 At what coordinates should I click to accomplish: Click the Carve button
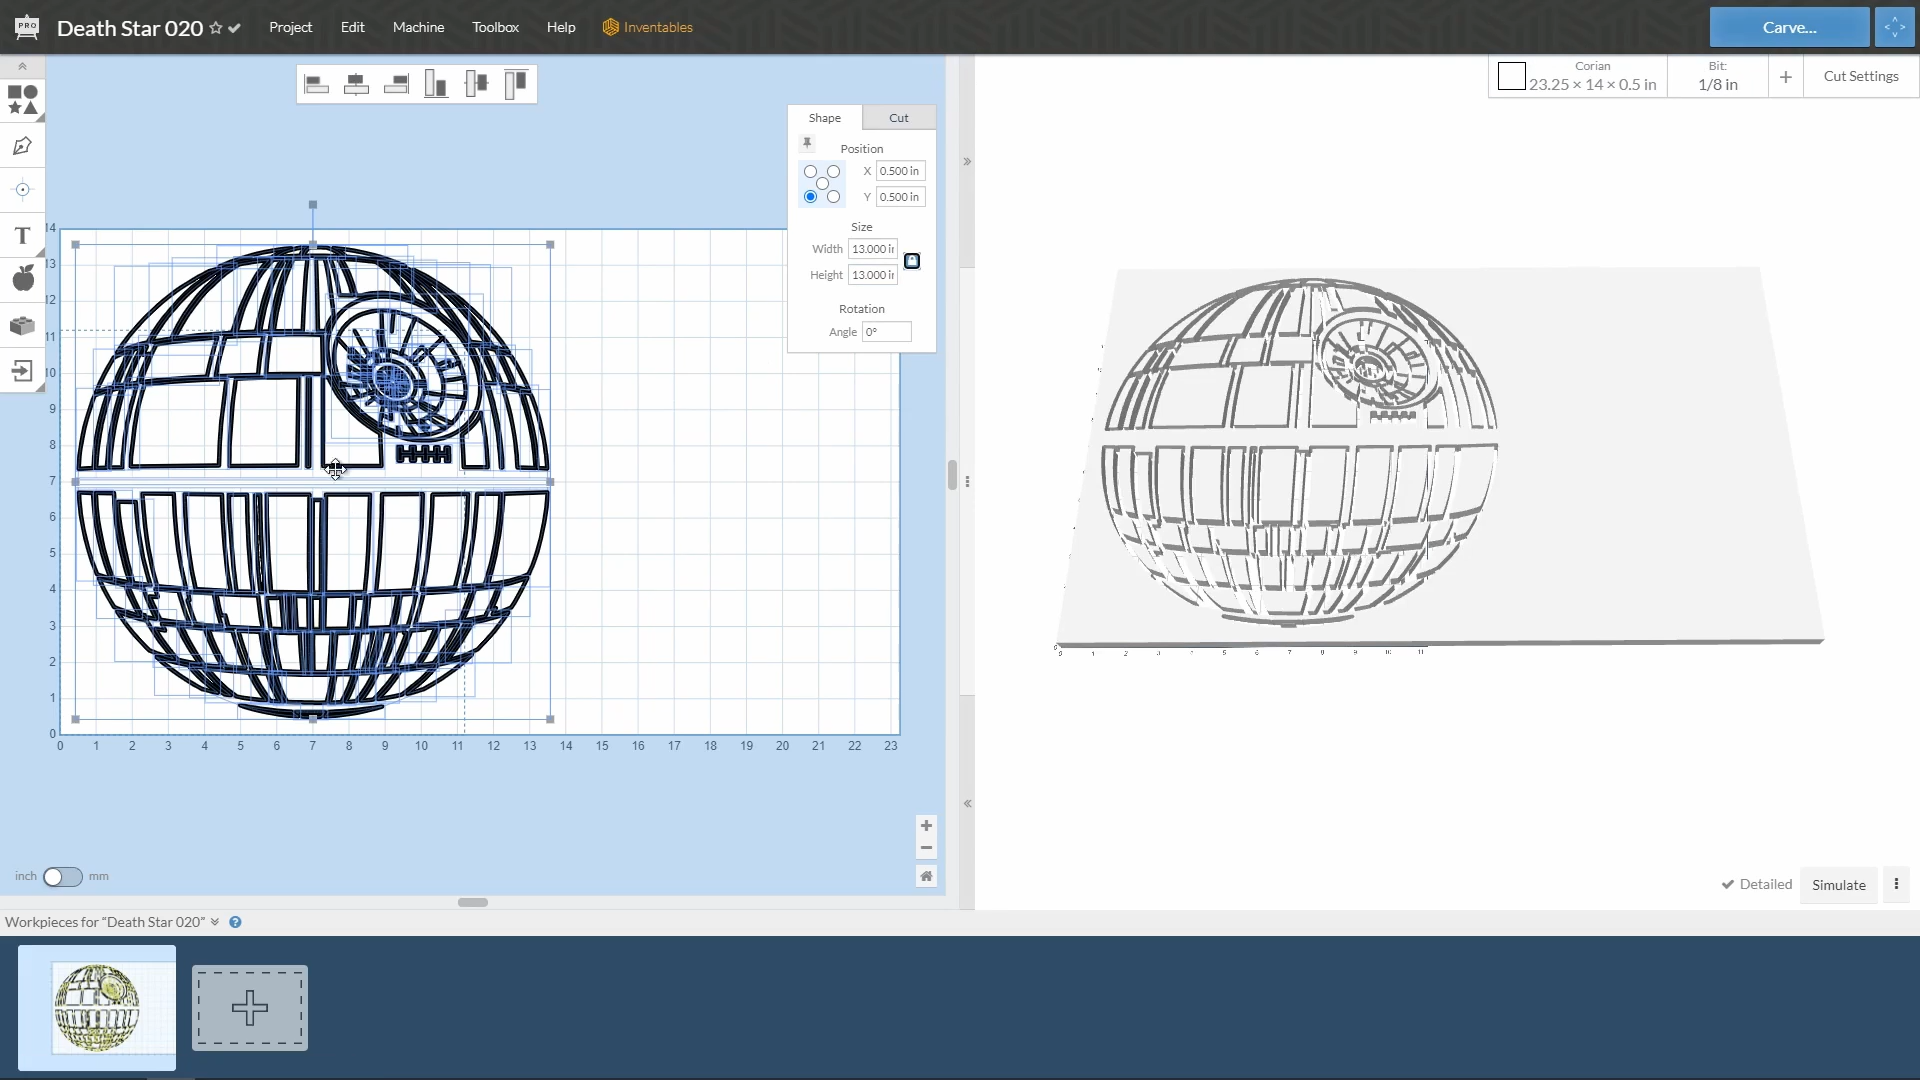pos(1788,27)
